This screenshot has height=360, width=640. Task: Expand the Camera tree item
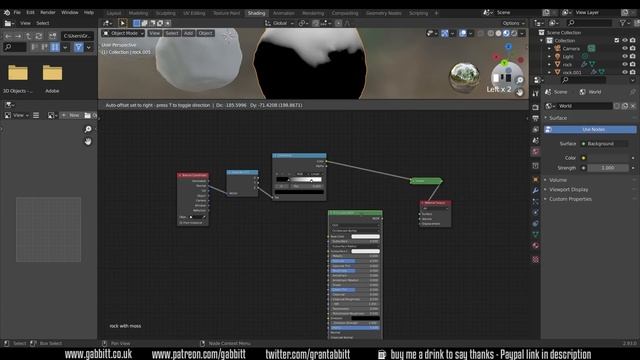[x=549, y=49]
